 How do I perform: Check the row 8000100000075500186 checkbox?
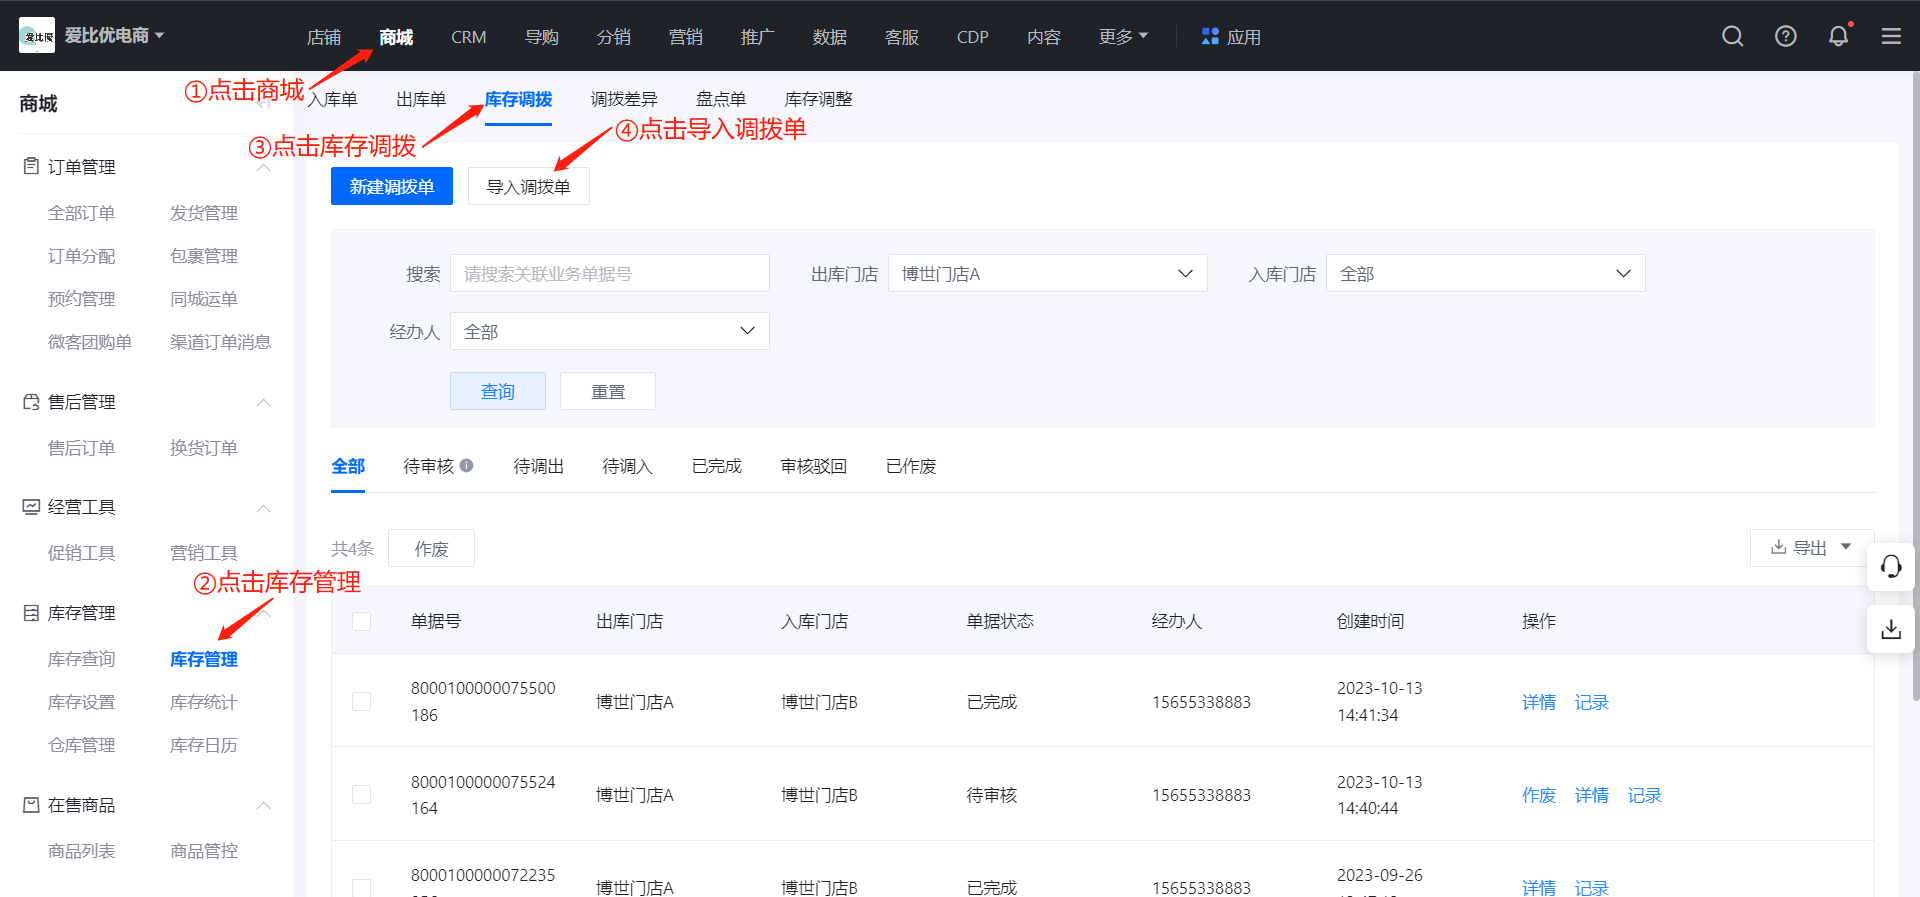tap(362, 701)
